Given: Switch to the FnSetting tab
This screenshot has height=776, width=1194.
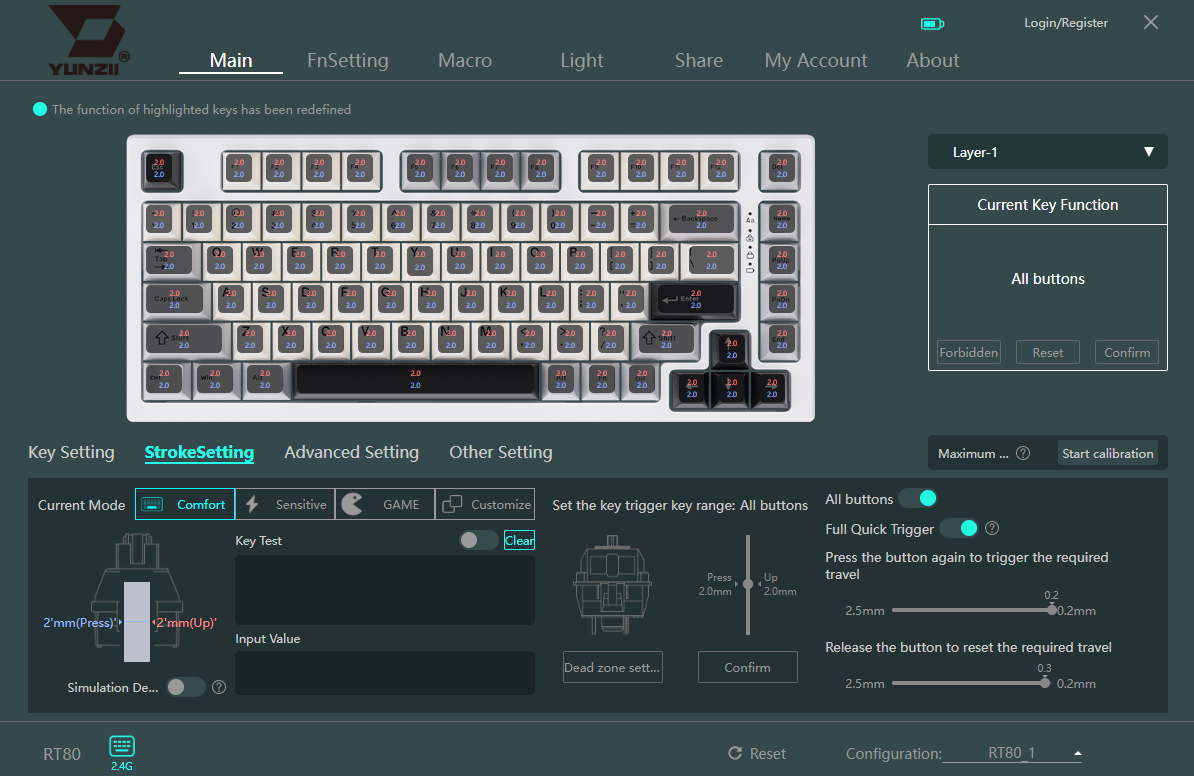Looking at the screenshot, I should point(348,60).
